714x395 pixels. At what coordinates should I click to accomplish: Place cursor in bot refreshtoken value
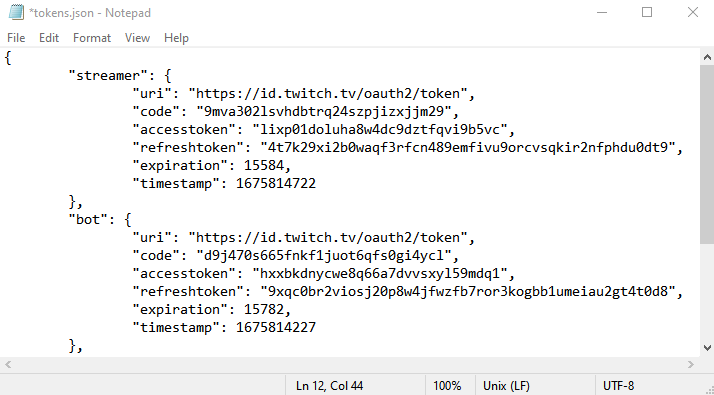tap(468, 292)
